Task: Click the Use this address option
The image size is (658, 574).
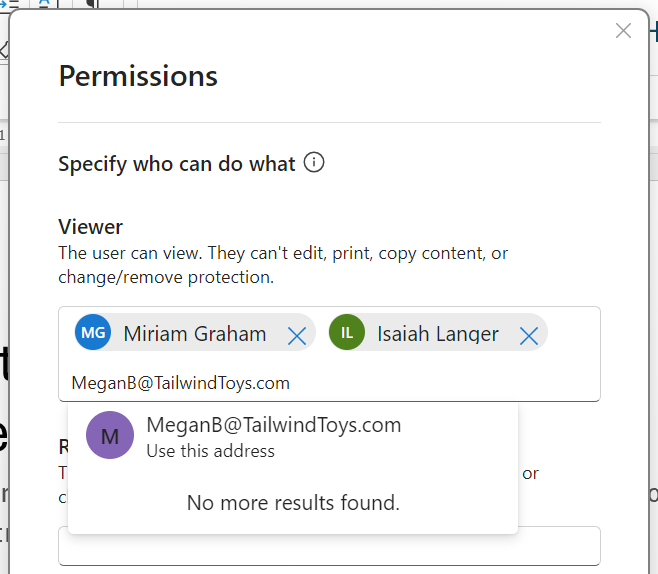Action: tap(210, 451)
